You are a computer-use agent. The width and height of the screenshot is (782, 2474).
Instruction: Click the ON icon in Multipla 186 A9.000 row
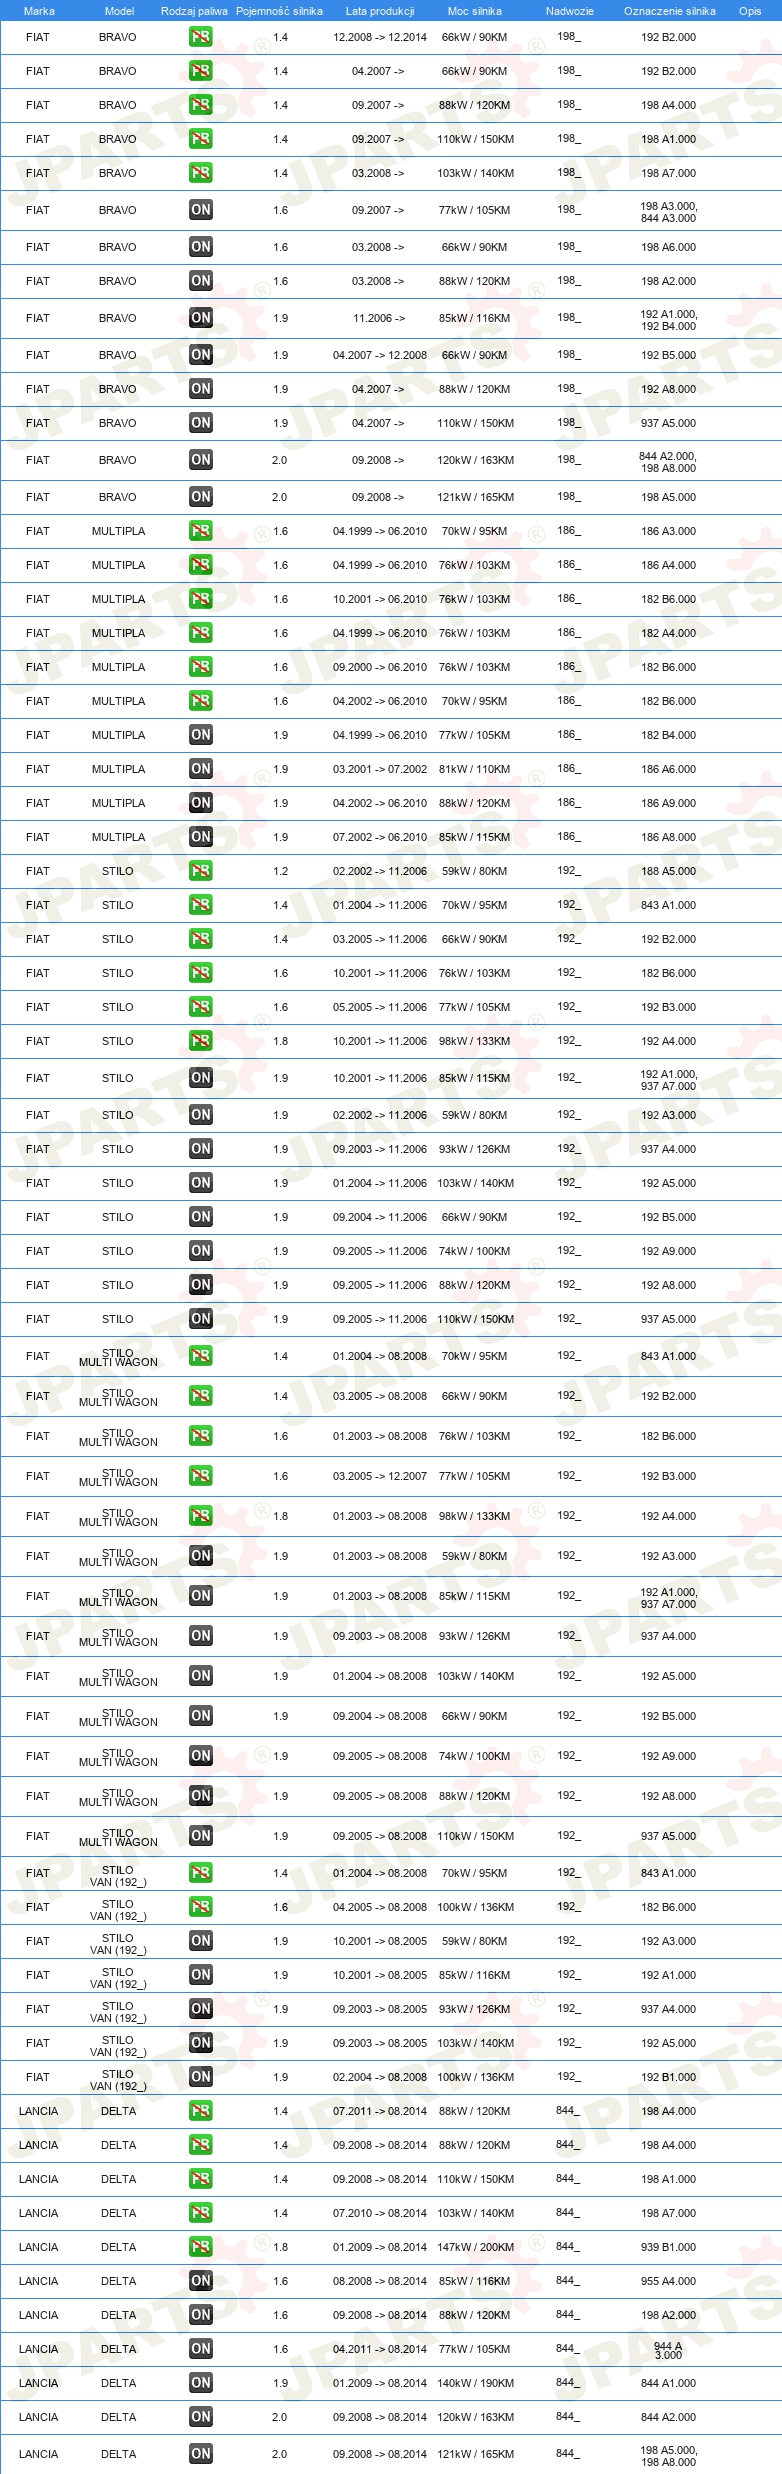[200, 803]
